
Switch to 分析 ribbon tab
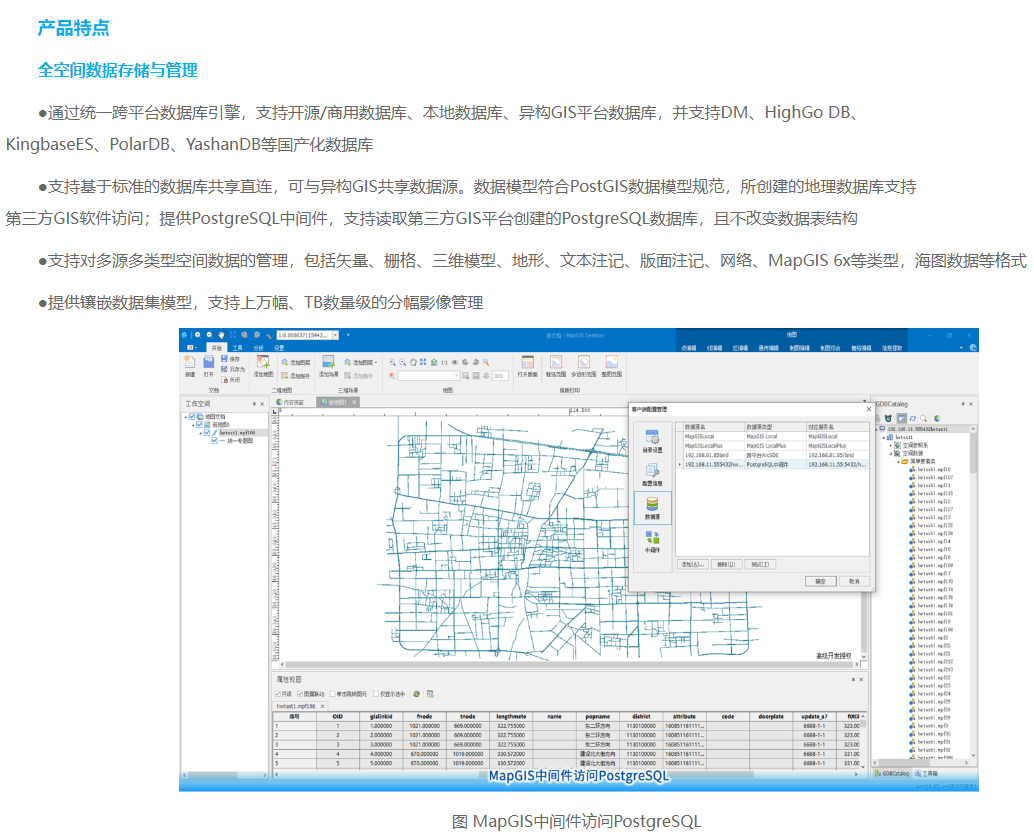[258, 348]
